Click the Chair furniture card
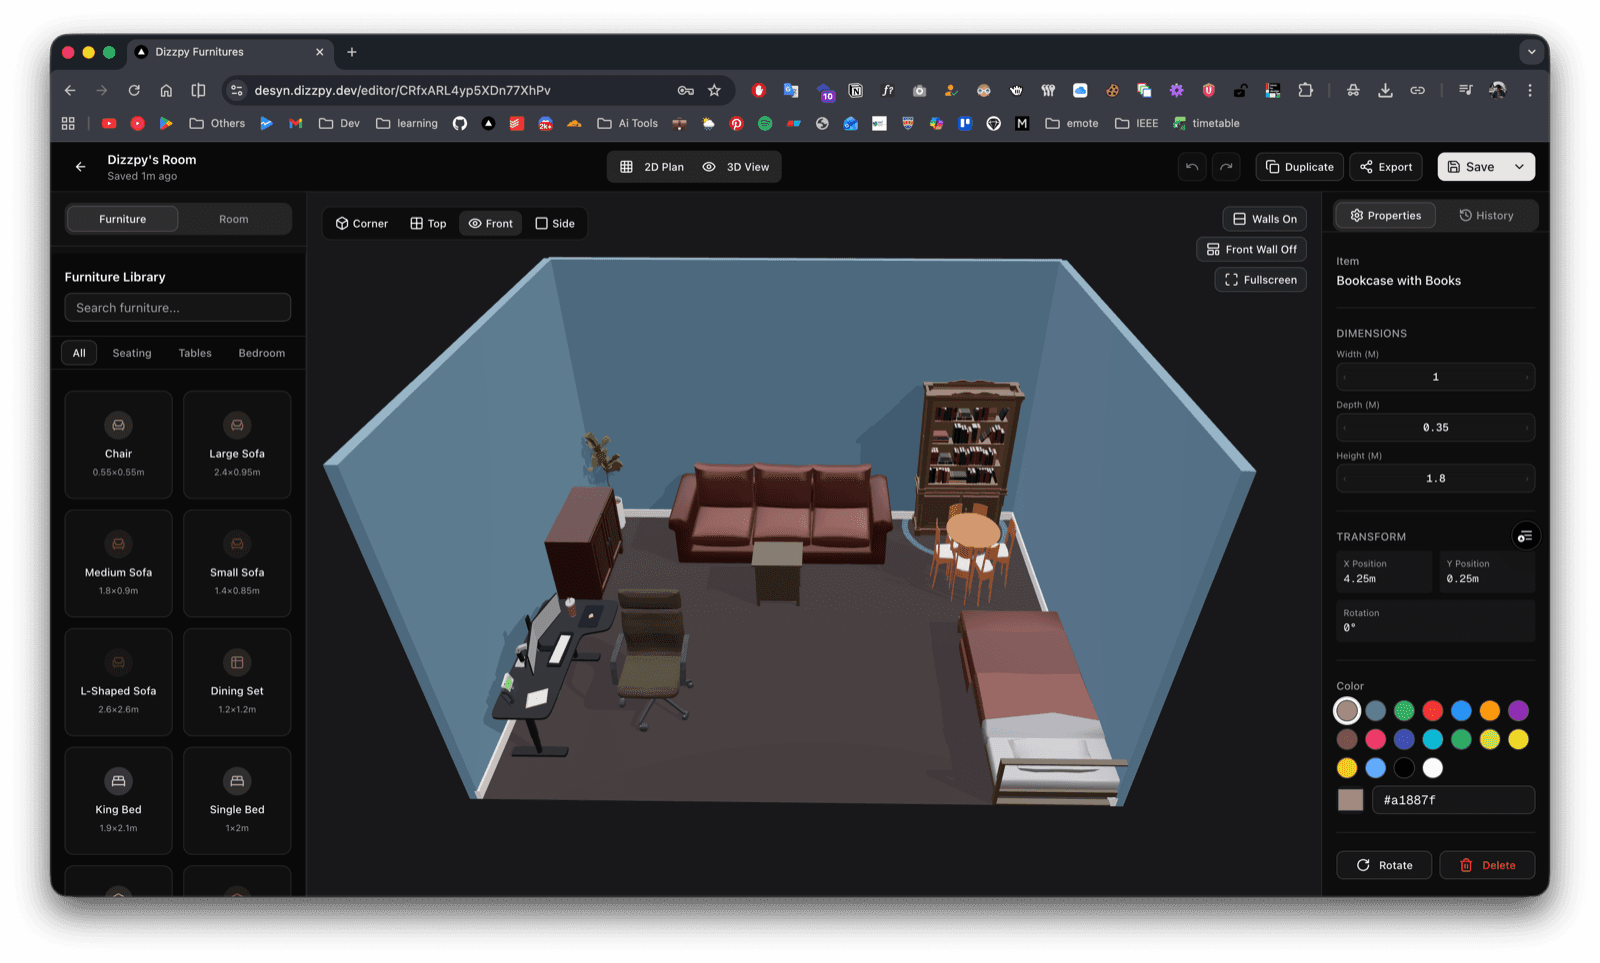The image size is (1600, 963). pyautogui.click(x=118, y=444)
